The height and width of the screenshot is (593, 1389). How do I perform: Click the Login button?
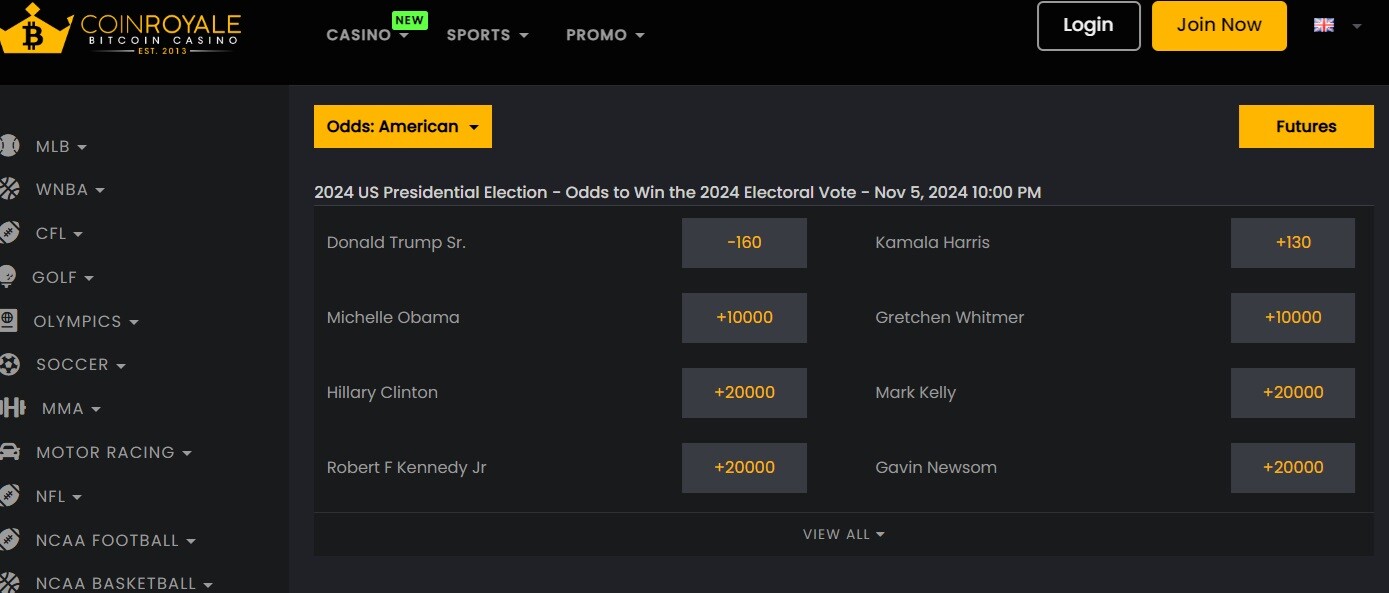[1089, 26]
